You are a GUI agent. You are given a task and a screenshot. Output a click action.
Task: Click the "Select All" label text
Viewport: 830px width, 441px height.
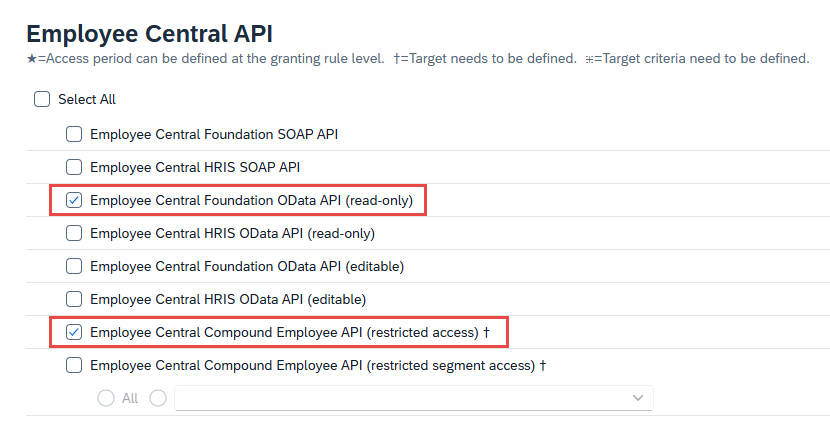coord(87,100)
